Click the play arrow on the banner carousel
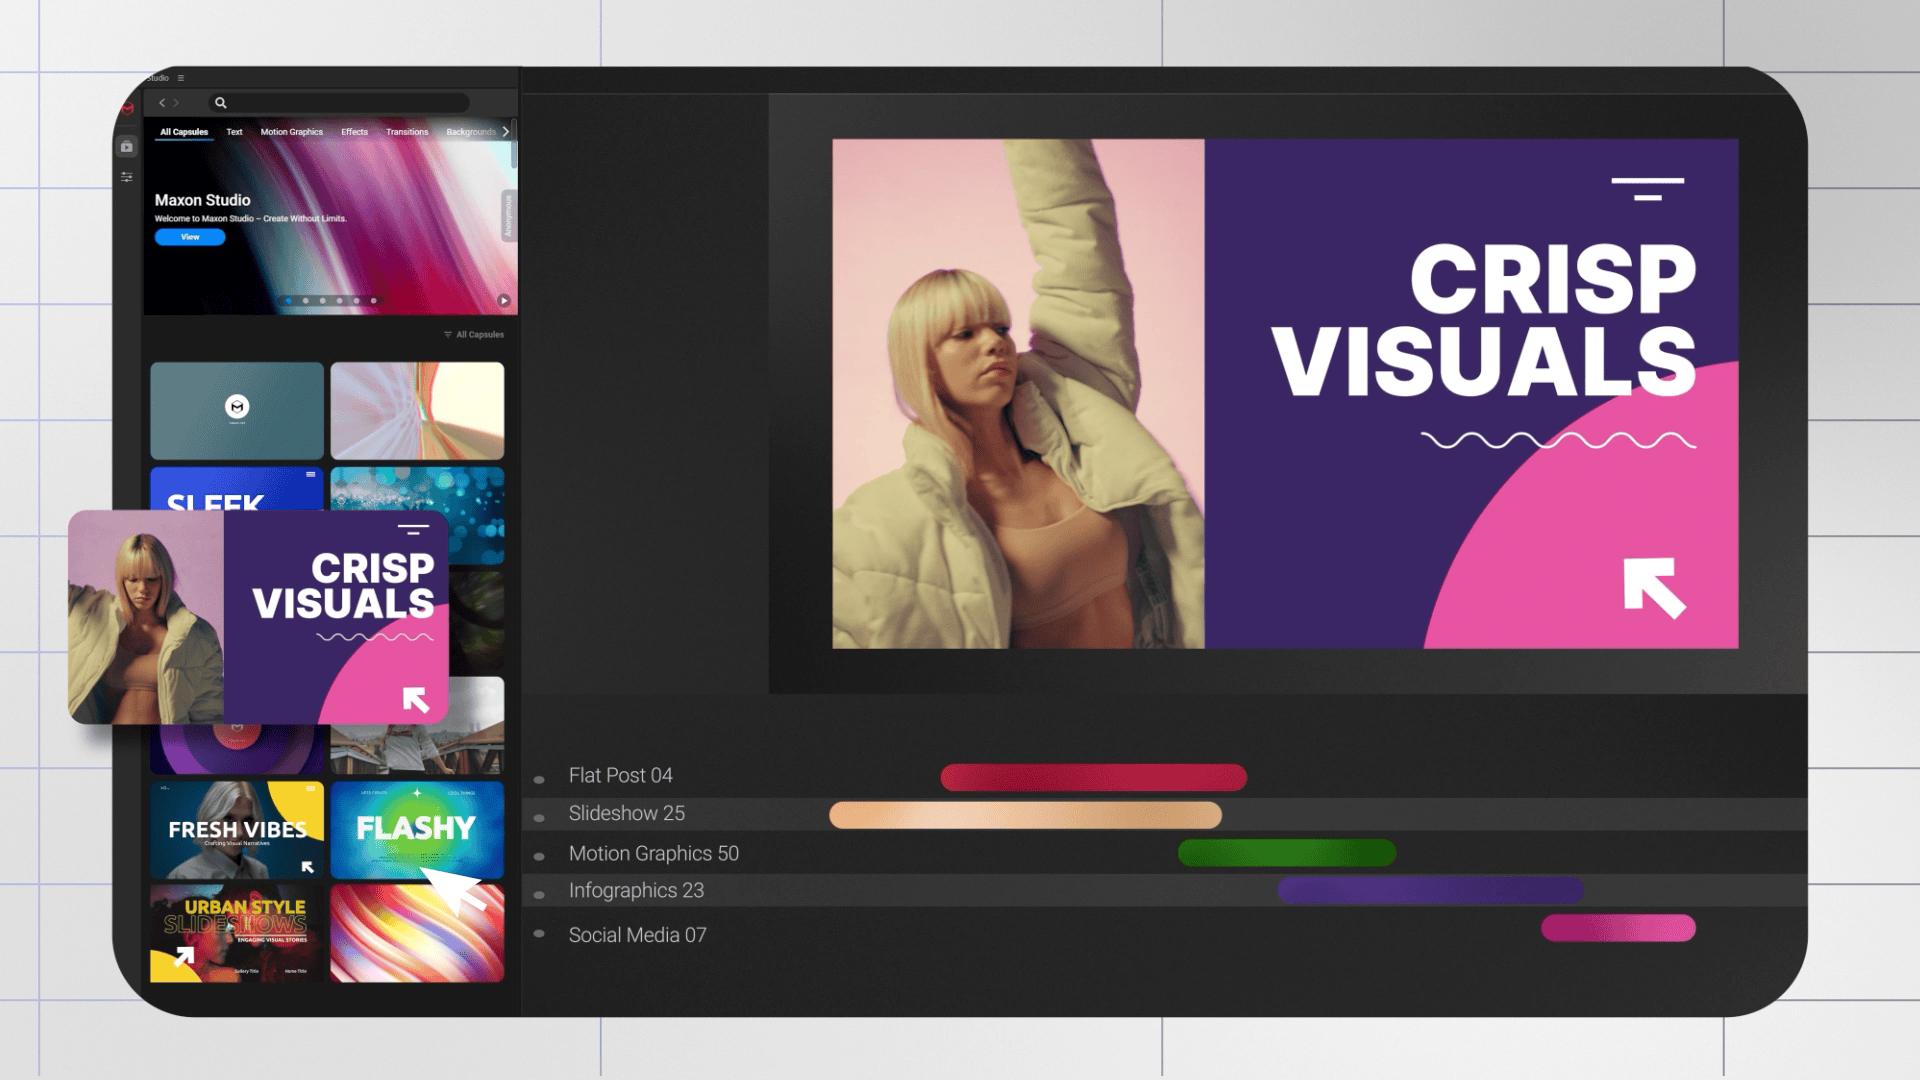1920x1080 pixels. (x=505, y=300)
